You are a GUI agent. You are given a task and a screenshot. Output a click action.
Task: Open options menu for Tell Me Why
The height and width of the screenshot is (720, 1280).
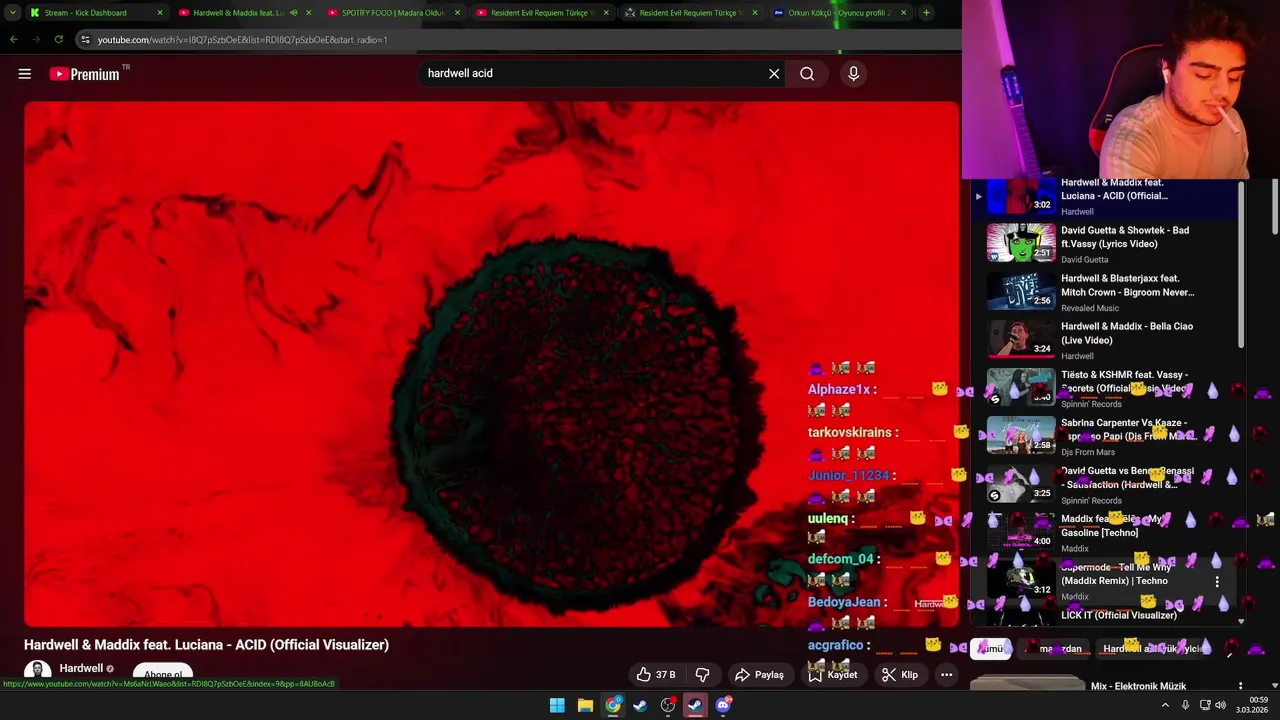pyautogui.click(x=1217, y=581)
